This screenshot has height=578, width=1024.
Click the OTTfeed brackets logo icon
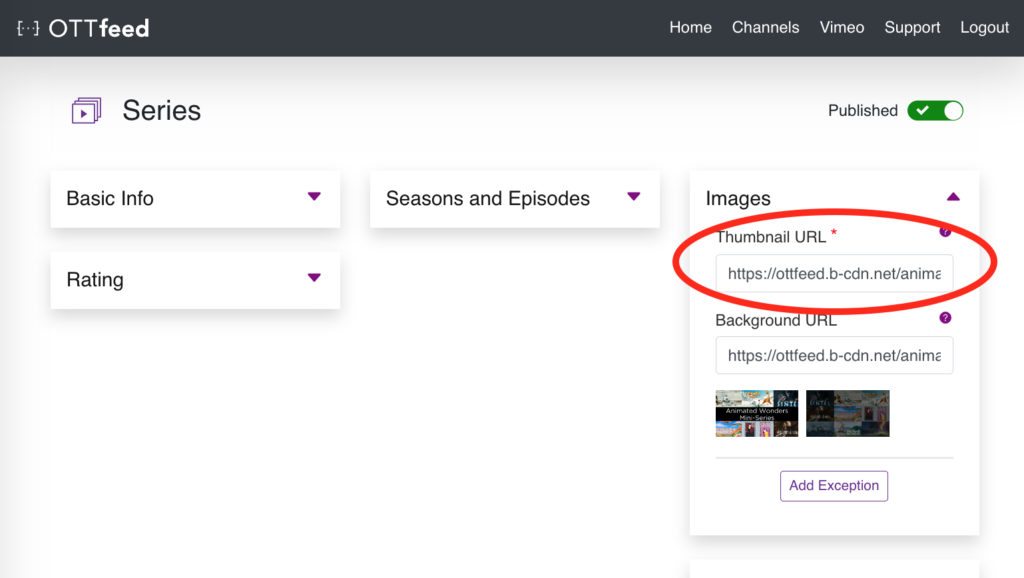click(29, 28)
